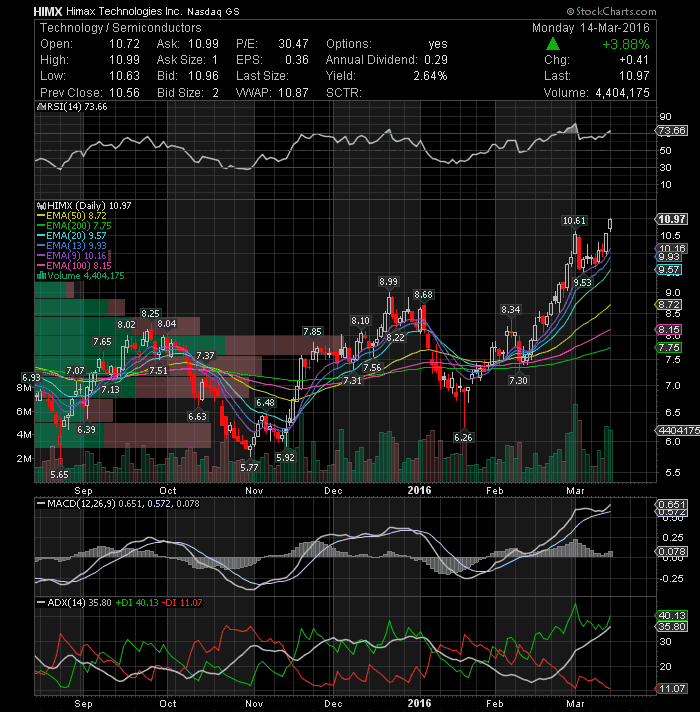The image size is (700, 712).
Task: Click the +3.88% percent change value
Action: point(626,44)
